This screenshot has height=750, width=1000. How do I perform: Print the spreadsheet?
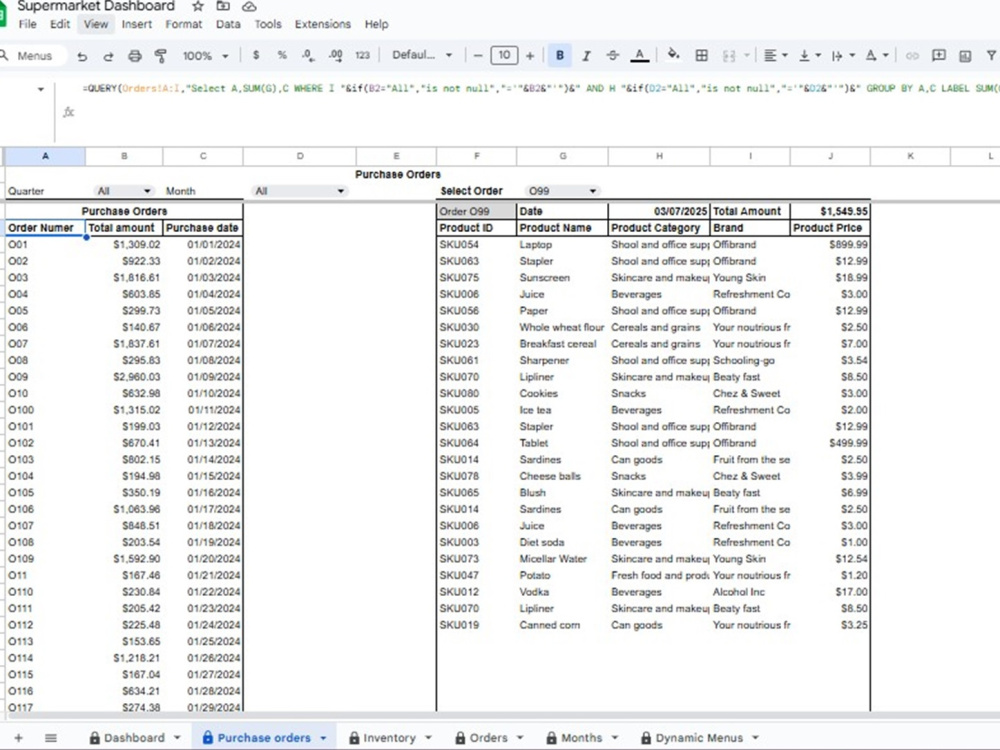[x=133, y=55]
